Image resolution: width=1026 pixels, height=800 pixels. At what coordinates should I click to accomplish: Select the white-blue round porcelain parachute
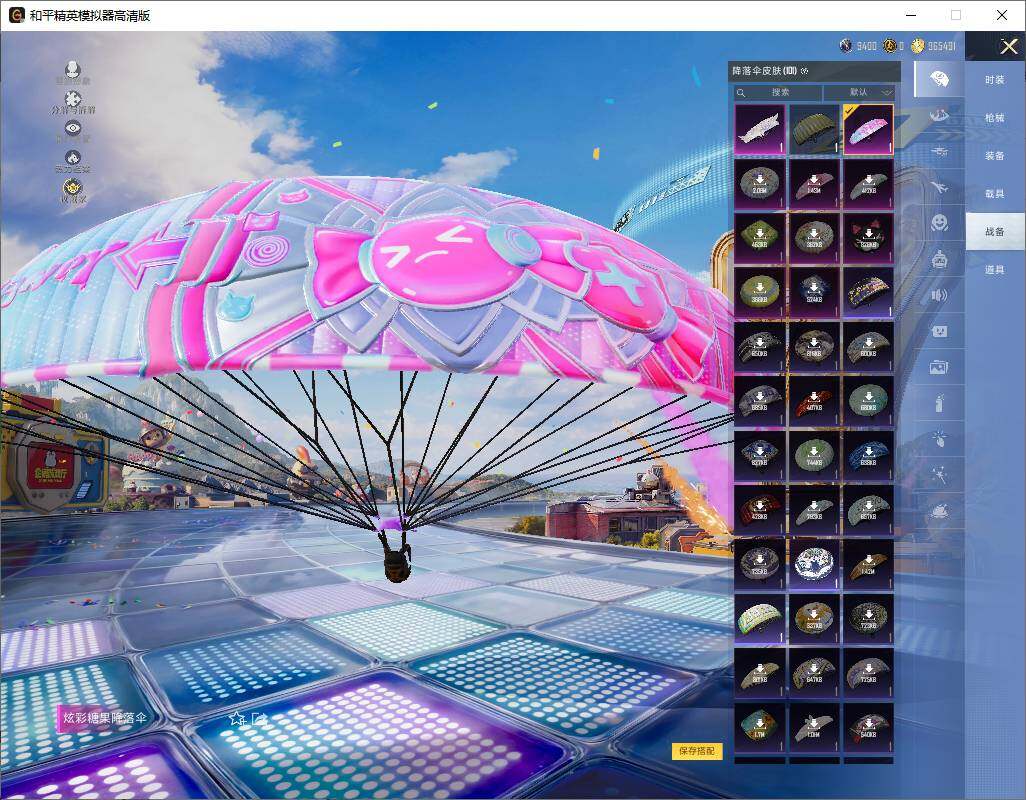[x=814, y=564]
